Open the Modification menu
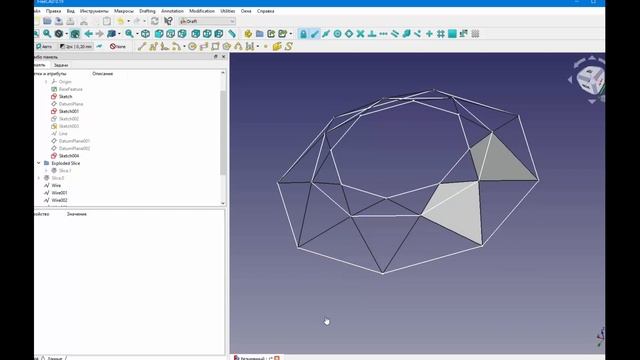This screenshot has height=360, width=640. [202, 11]
